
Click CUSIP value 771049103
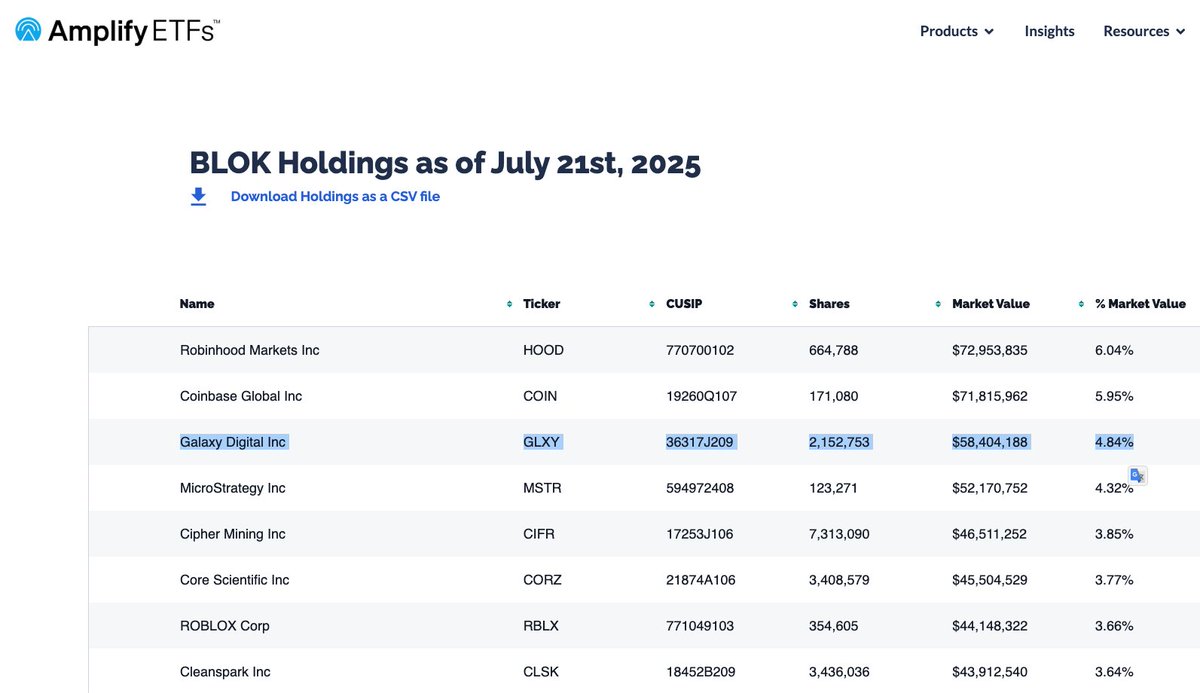[700, 626]
